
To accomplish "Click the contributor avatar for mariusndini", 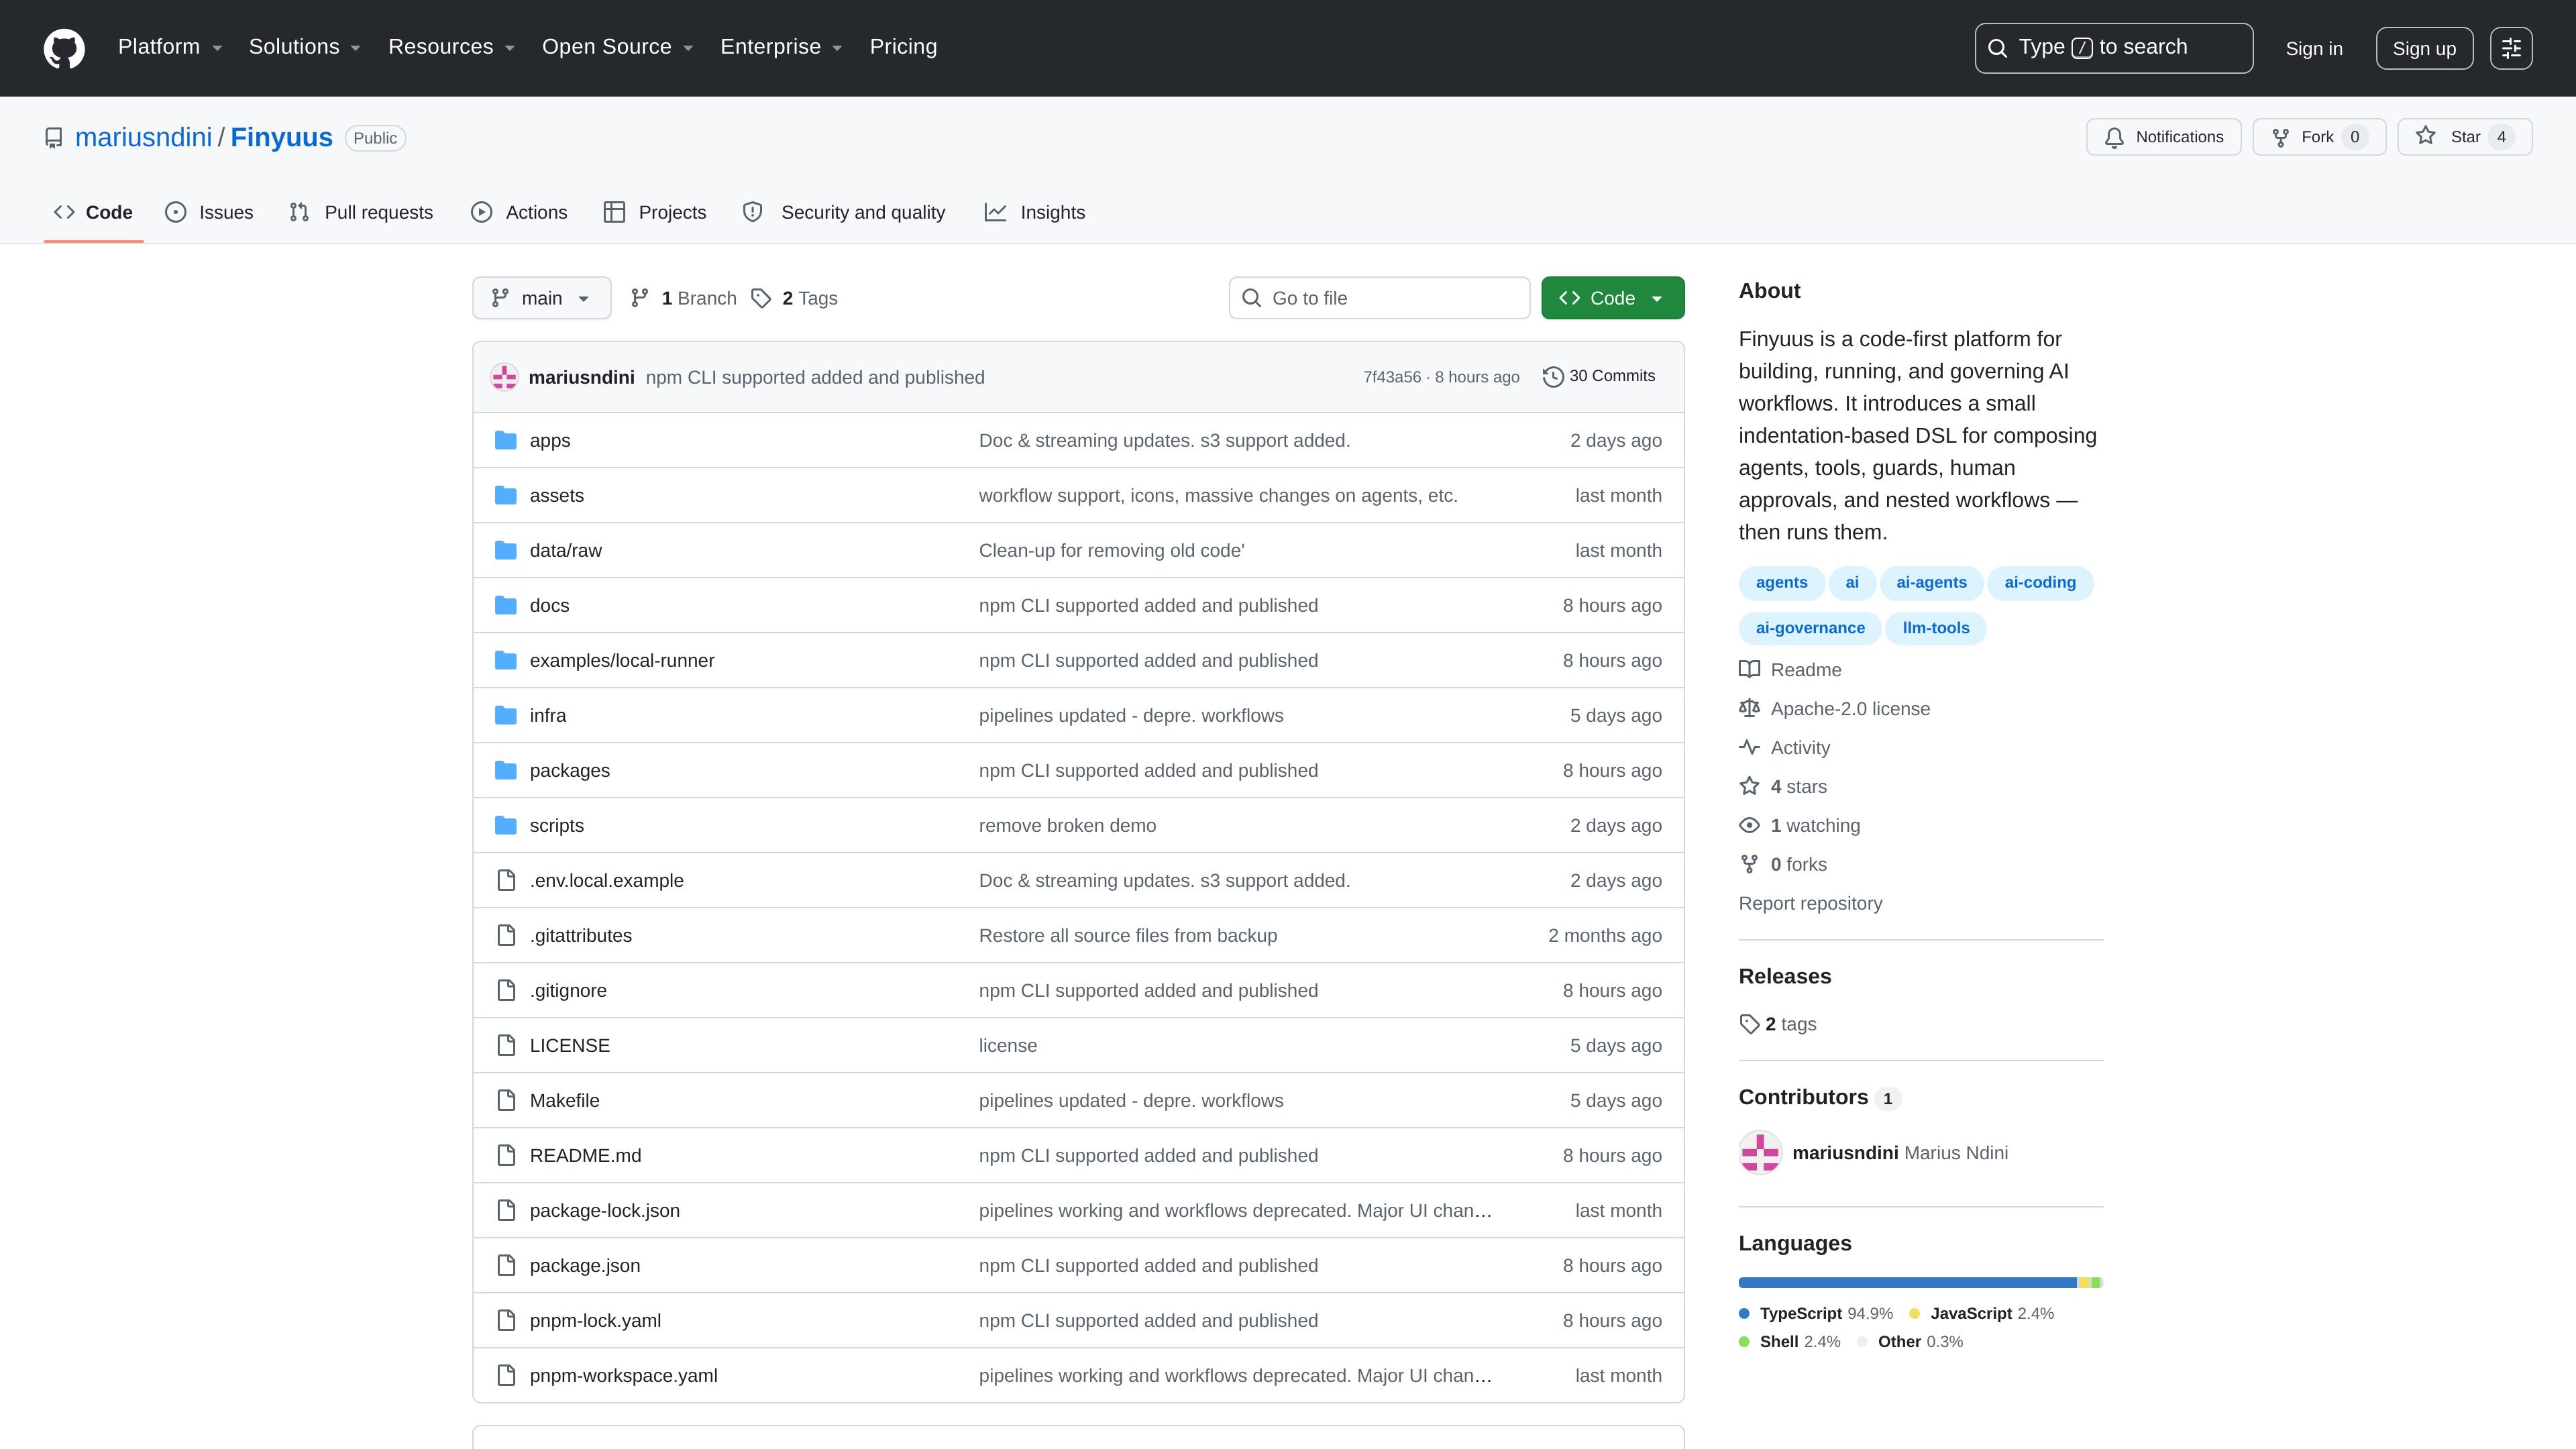I will [x=1760, y=1152].
